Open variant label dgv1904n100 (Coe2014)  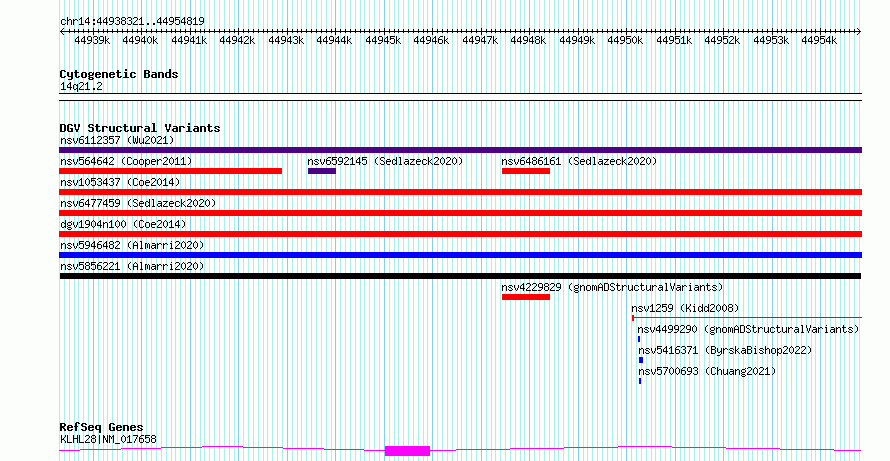pyautogui.click(x=123, y=224)
